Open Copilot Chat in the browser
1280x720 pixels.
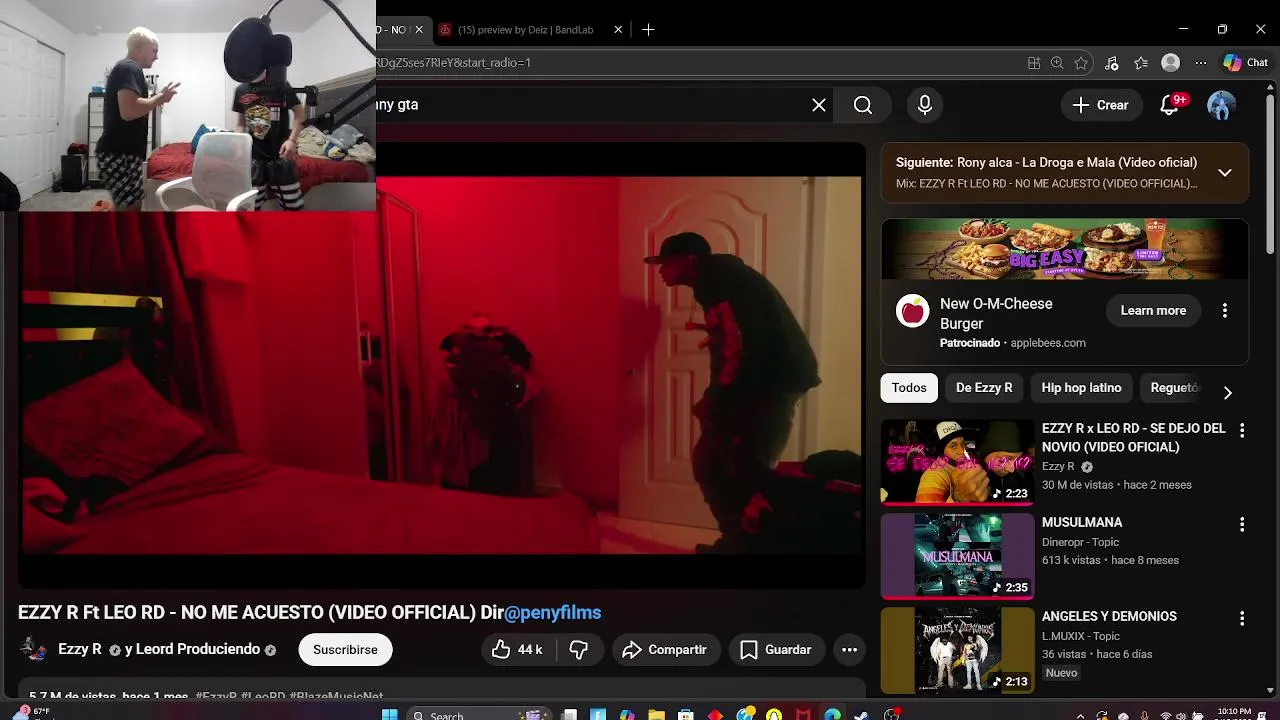point(1245,63)
